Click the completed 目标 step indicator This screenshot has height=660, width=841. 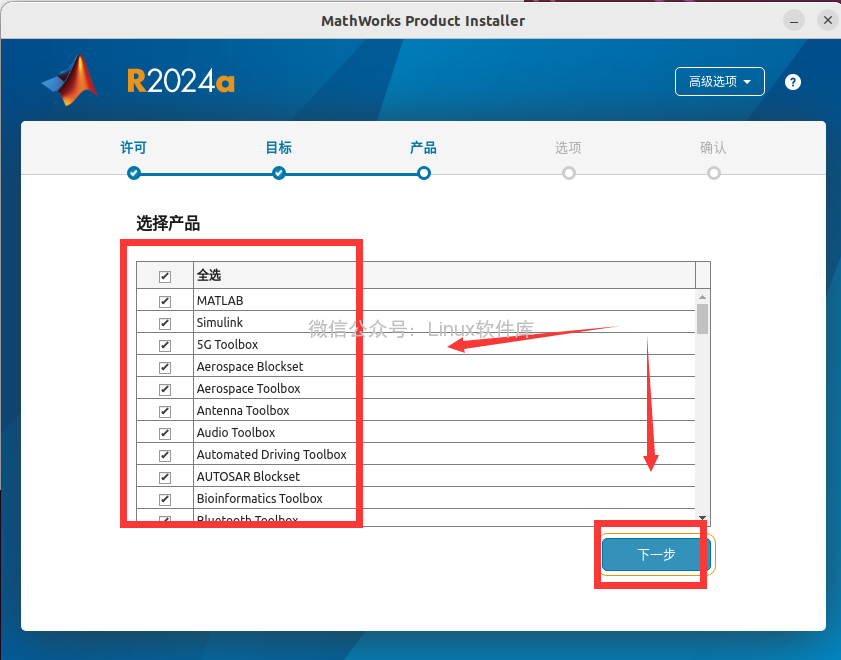pos(278,172)
